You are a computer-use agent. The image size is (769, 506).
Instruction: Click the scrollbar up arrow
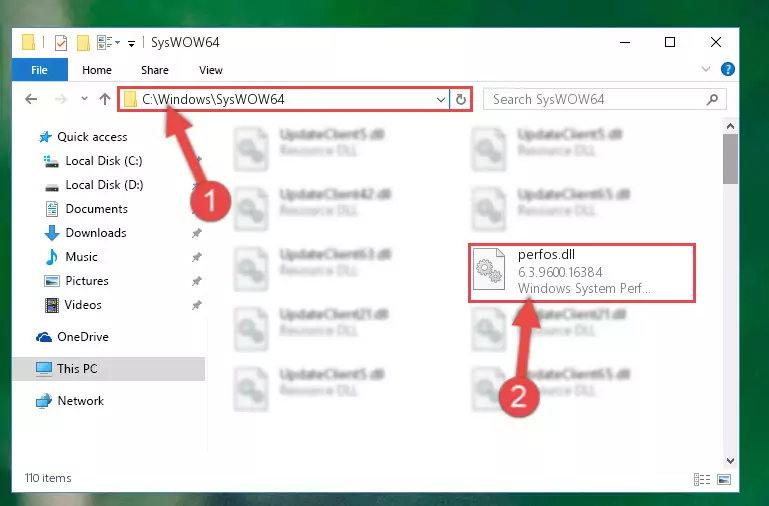tap(730, 126)
